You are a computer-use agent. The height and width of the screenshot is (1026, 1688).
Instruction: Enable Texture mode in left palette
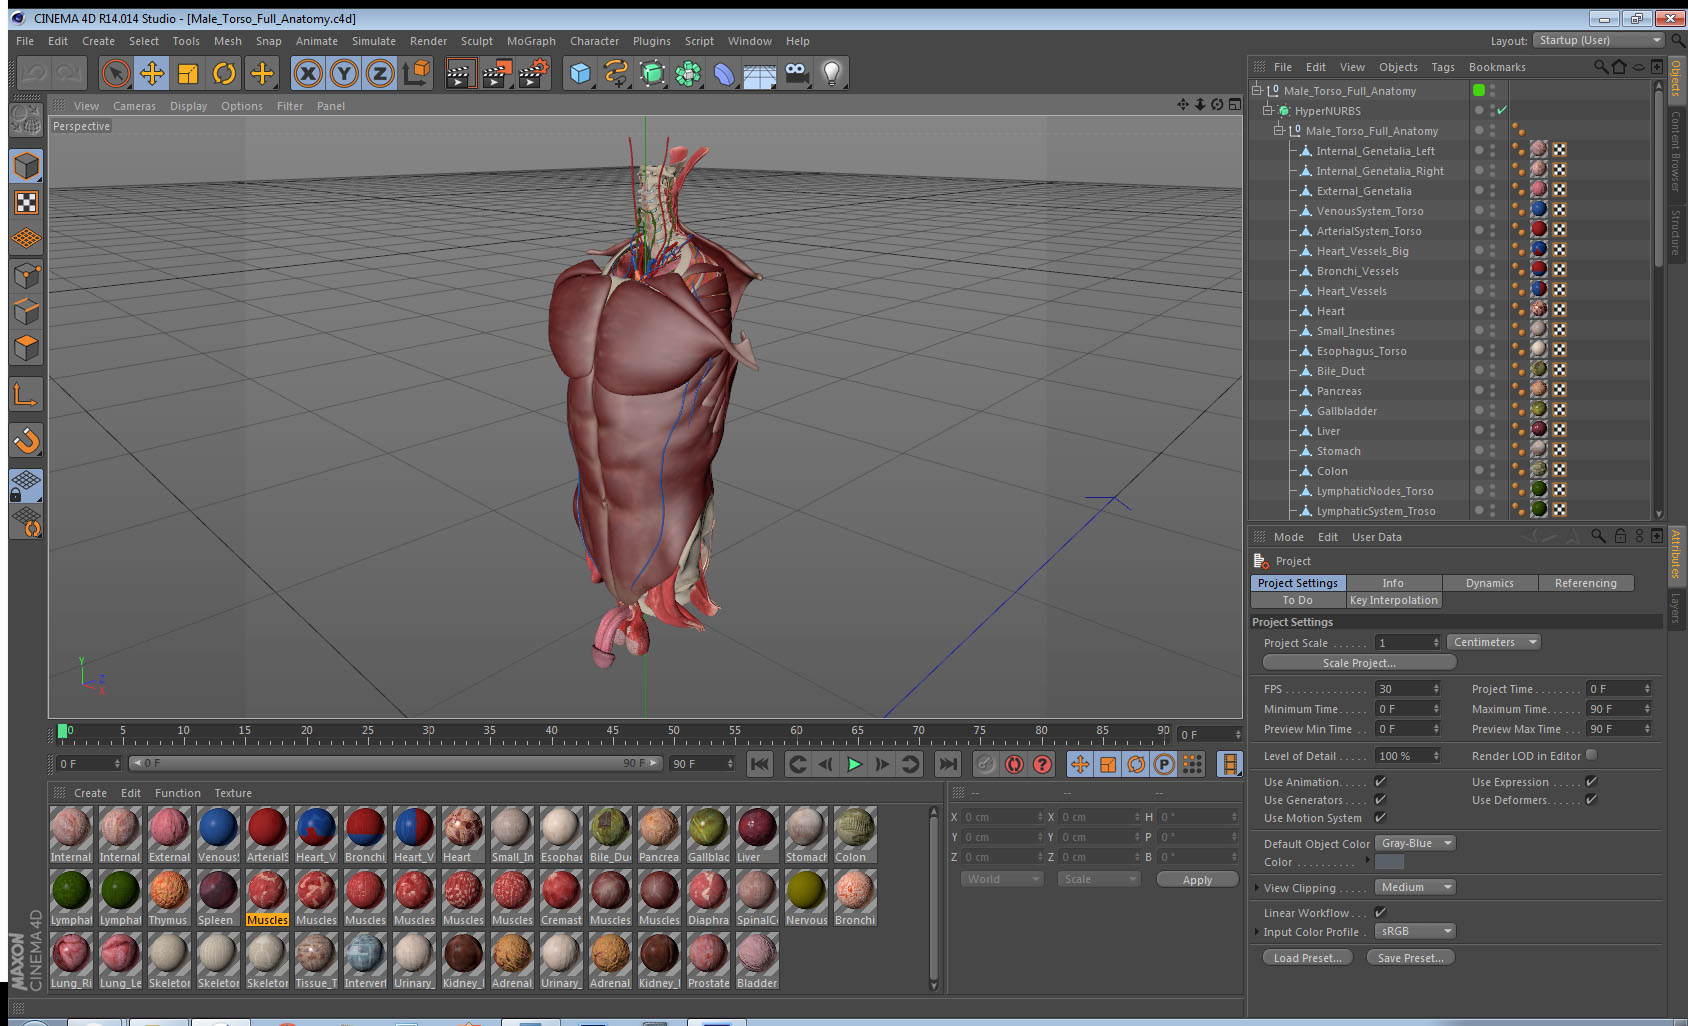(x=26, y=203)
